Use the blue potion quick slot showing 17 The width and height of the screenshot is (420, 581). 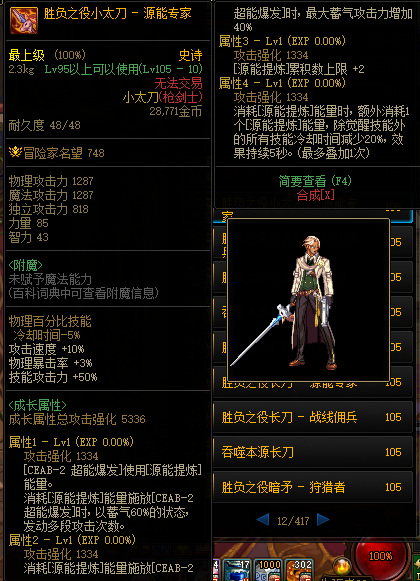pos(237,570)
